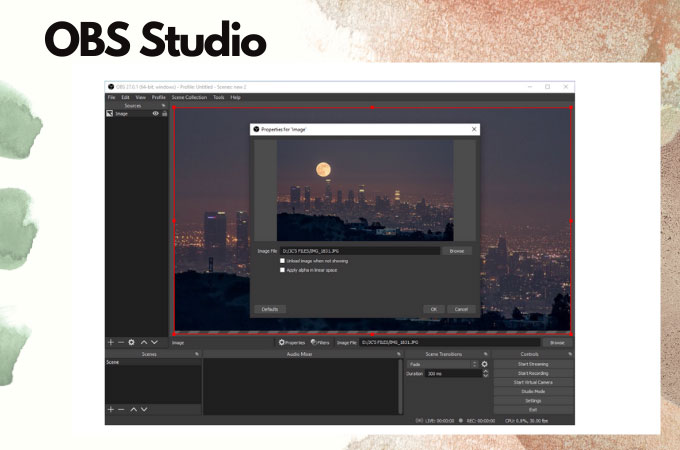Click the lock icon on Image source

(x=165, y=114)
